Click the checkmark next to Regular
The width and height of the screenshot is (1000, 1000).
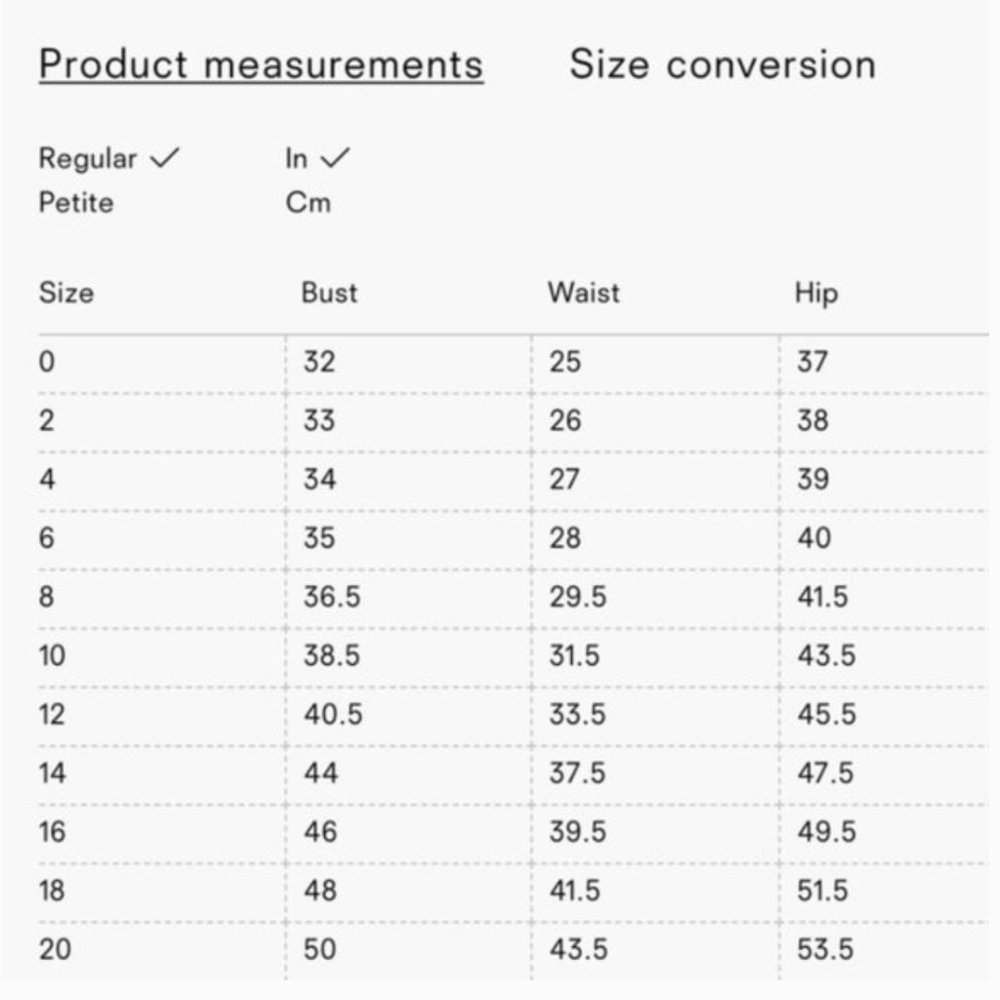pyautogui.click(x=165, y=157)
